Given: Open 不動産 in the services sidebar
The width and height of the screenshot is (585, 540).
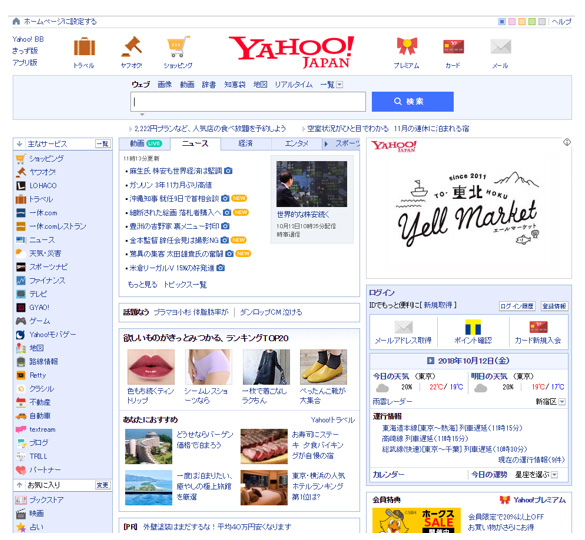Looking at the screenshot, I should [x=40, y=402].
